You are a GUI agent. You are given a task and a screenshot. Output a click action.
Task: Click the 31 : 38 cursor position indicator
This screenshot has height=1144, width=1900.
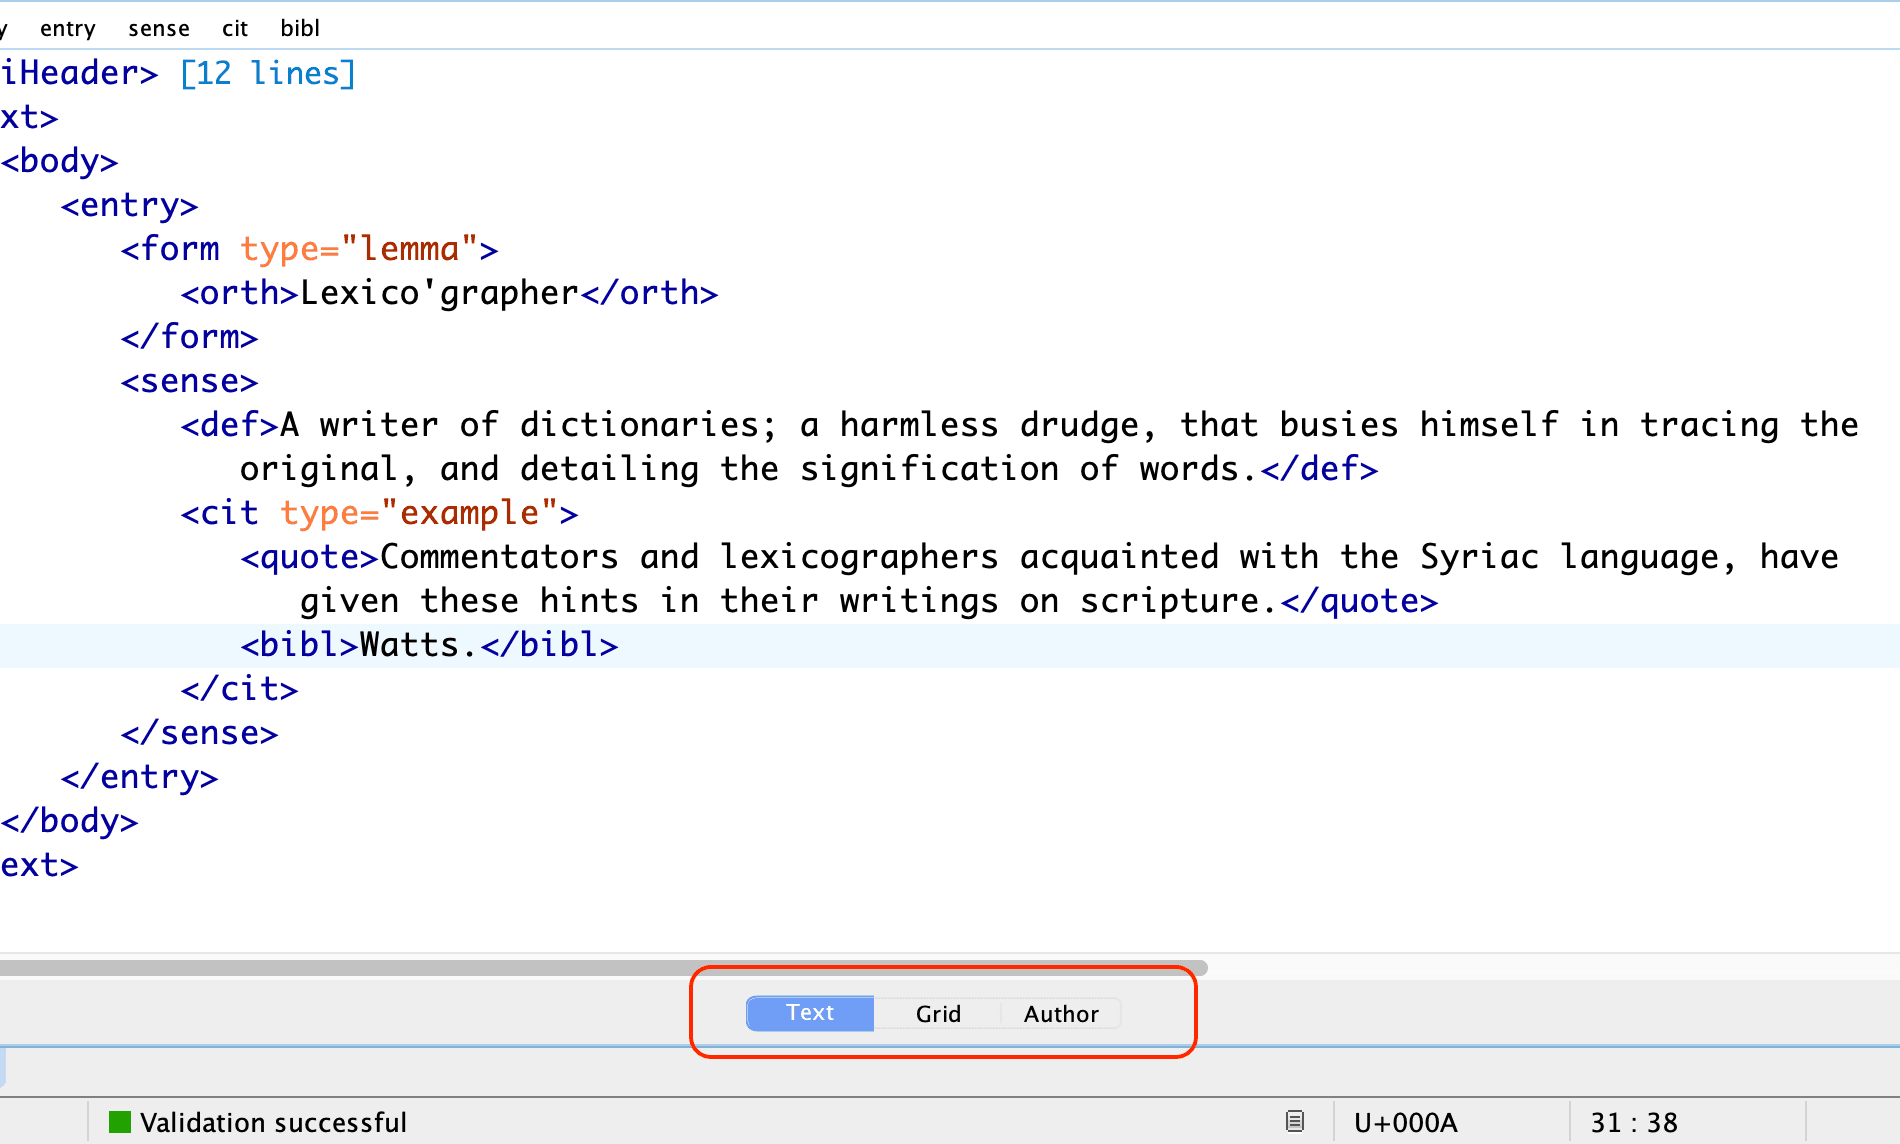pyautogui.click(x=1634, y=1122)
